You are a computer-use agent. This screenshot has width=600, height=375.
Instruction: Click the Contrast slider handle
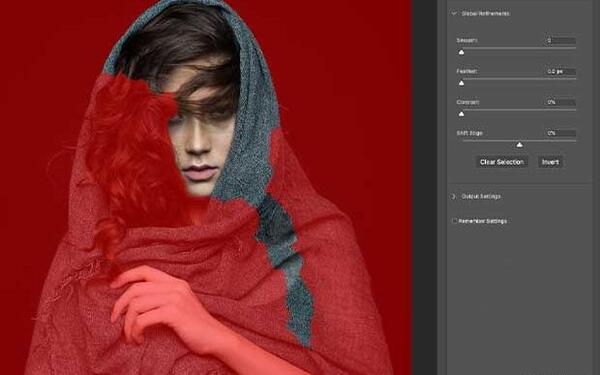[x=461, y=114]
